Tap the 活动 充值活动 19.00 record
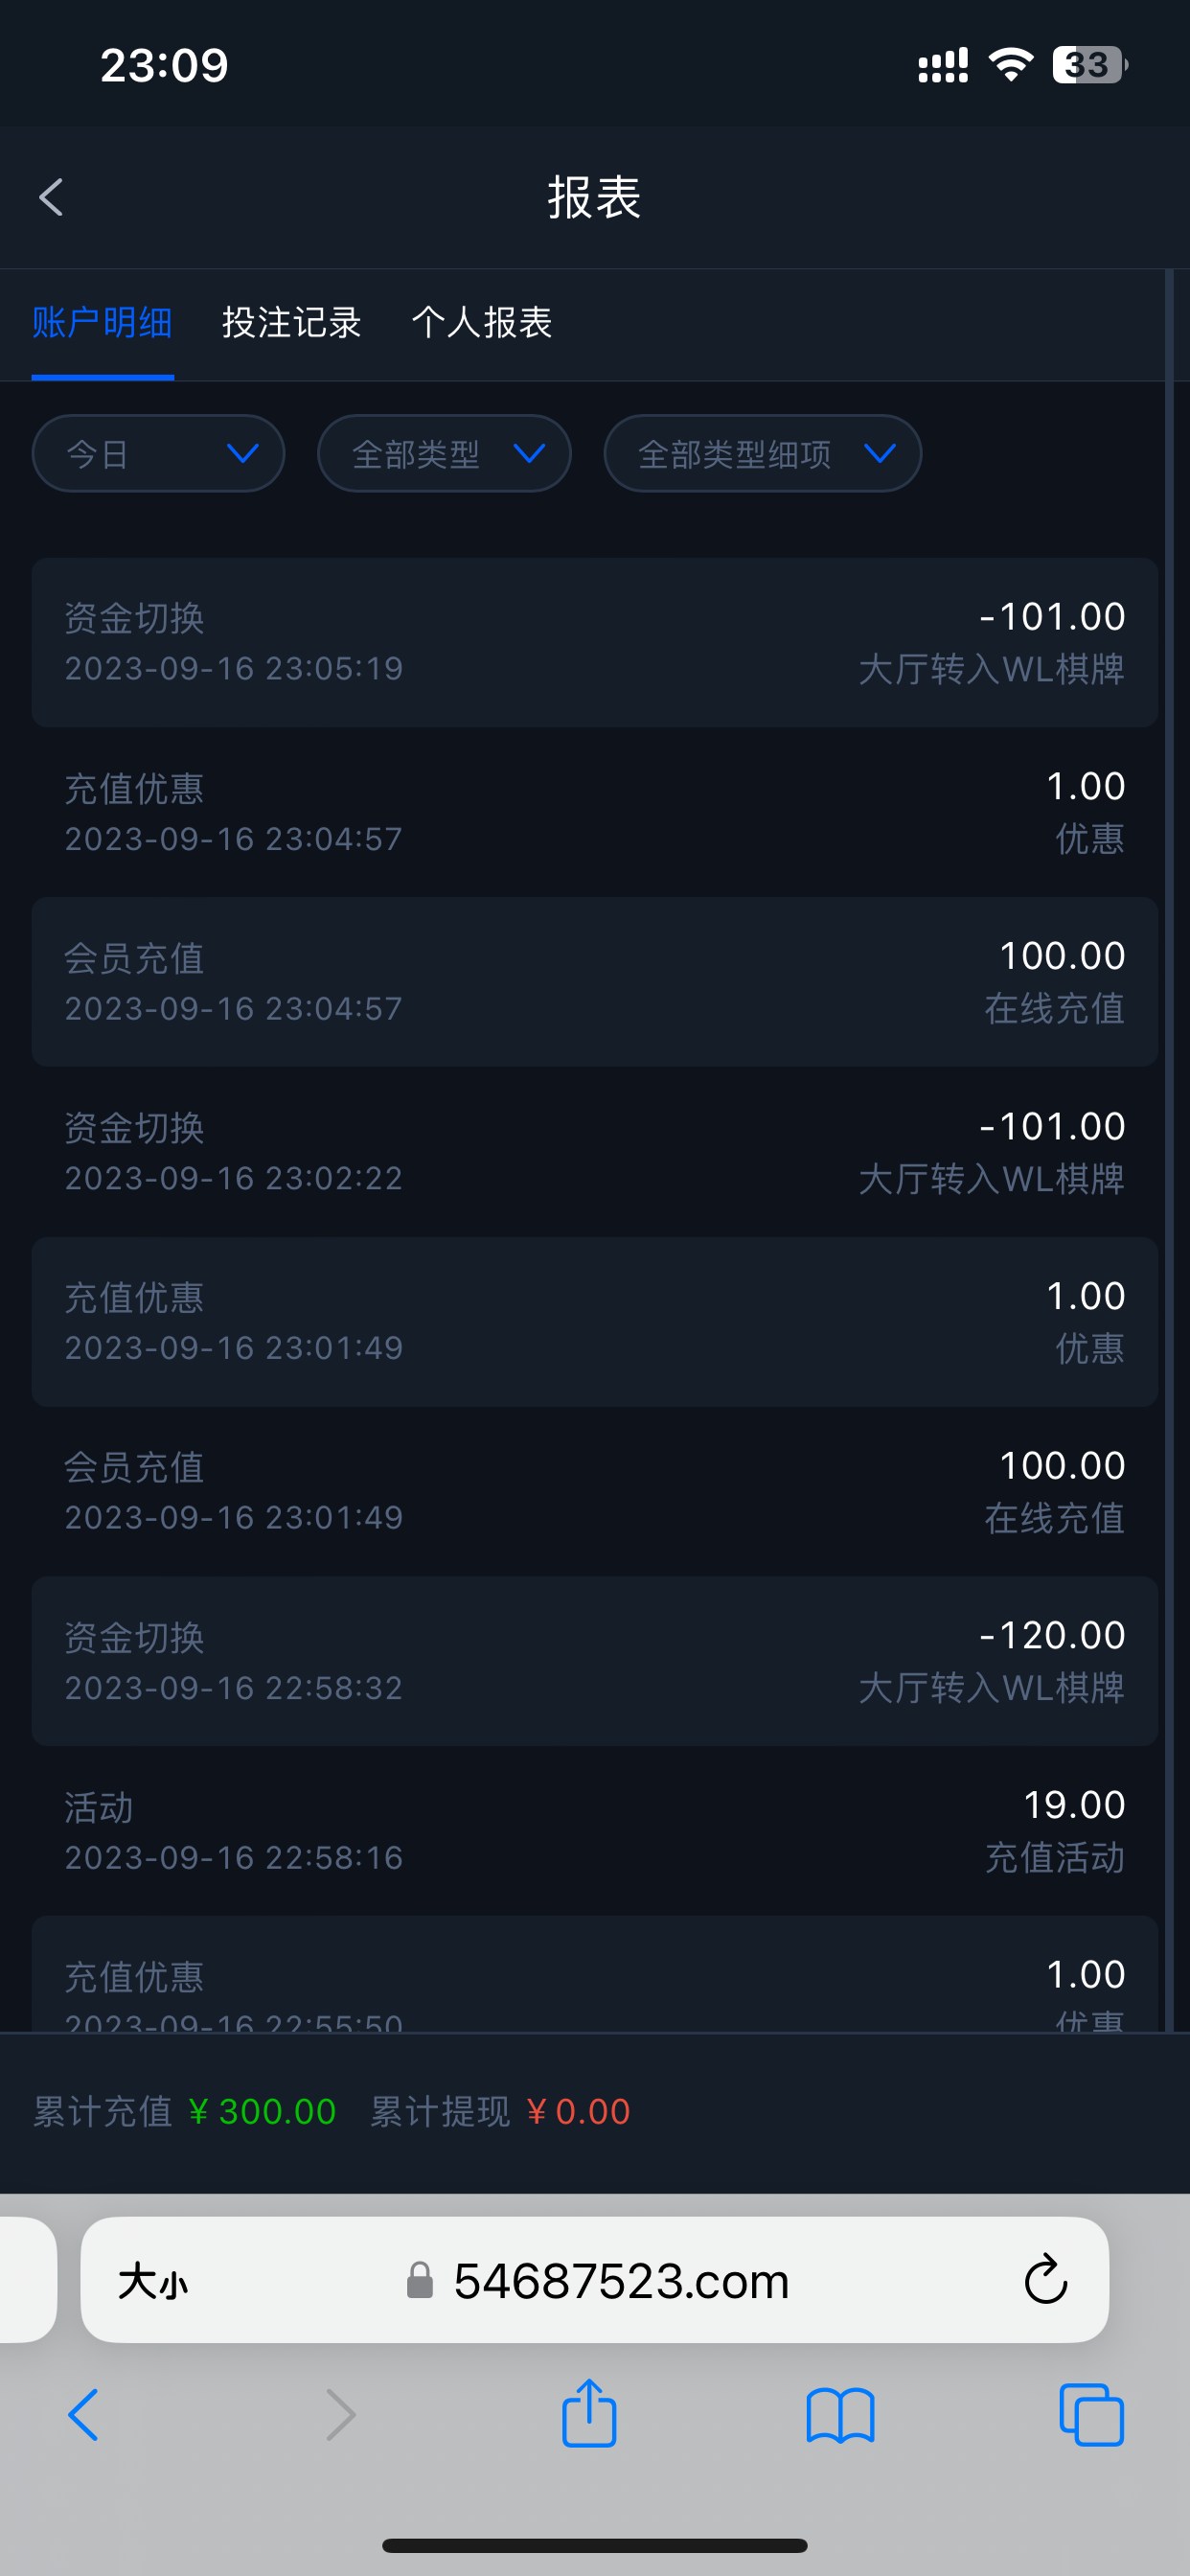Screen dimensions: 1190x2576 click(x=594, y=1831)
